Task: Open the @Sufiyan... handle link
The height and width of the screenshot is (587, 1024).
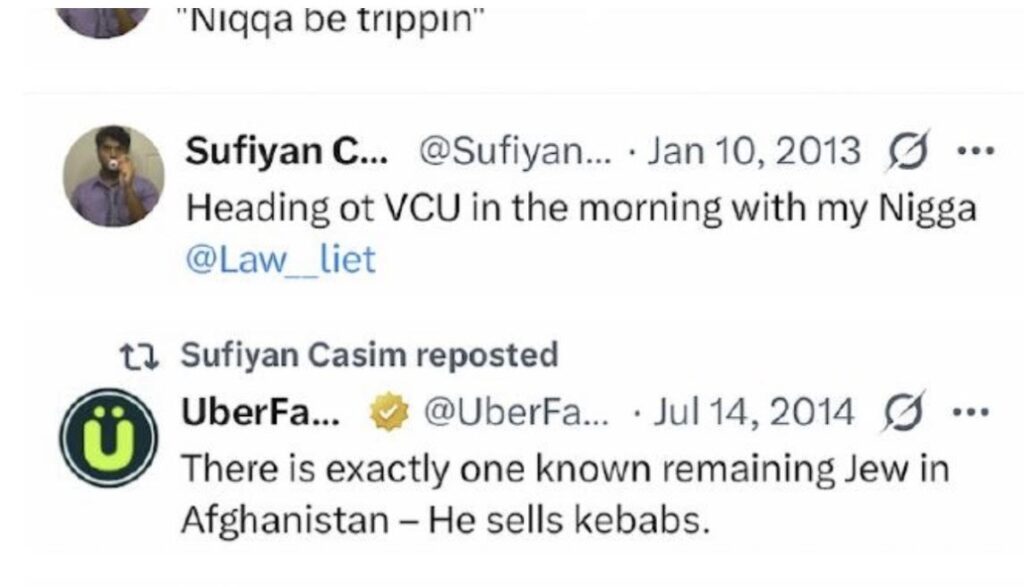Action: click(510, 152)
